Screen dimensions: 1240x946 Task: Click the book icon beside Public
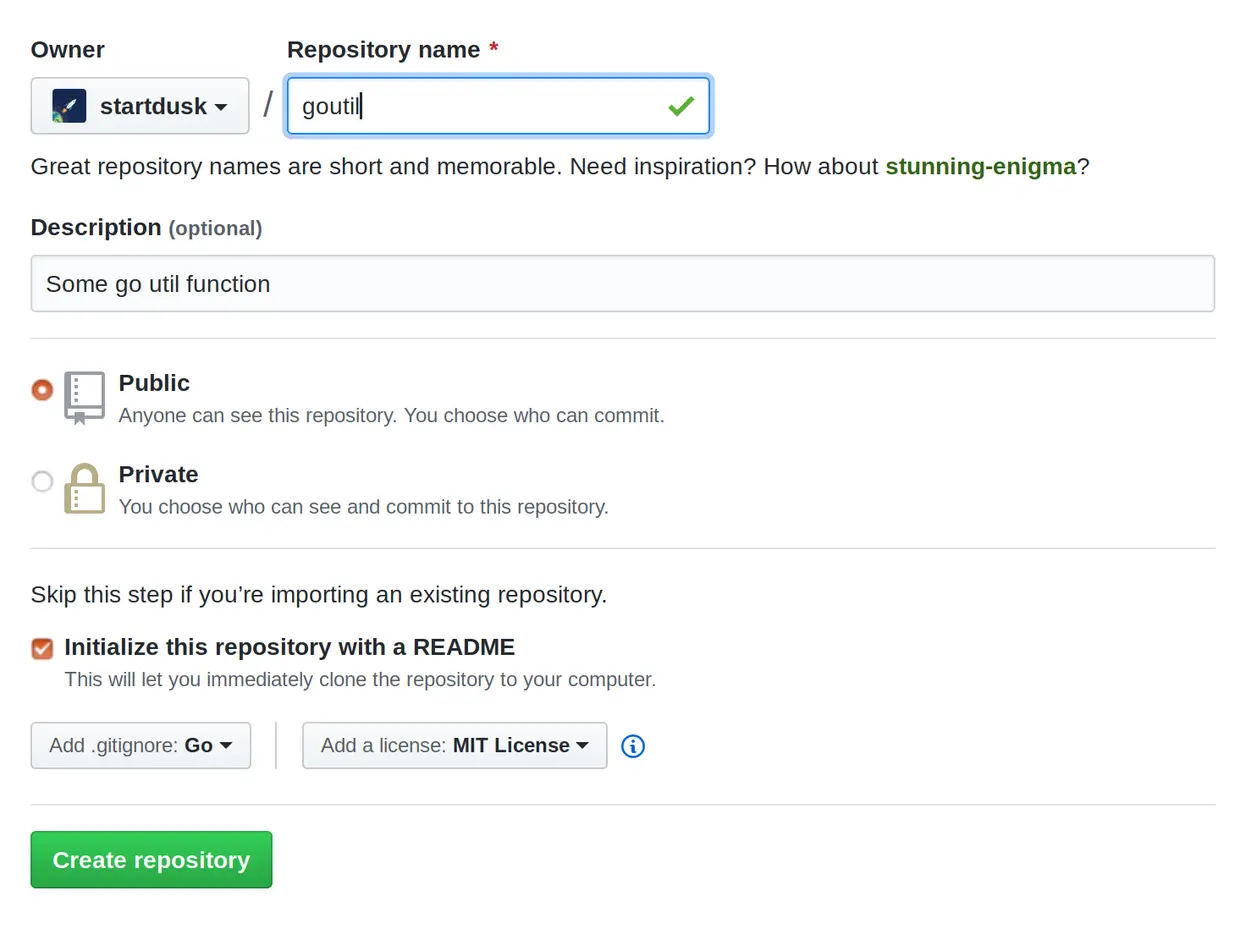click(x=84, y=397)
